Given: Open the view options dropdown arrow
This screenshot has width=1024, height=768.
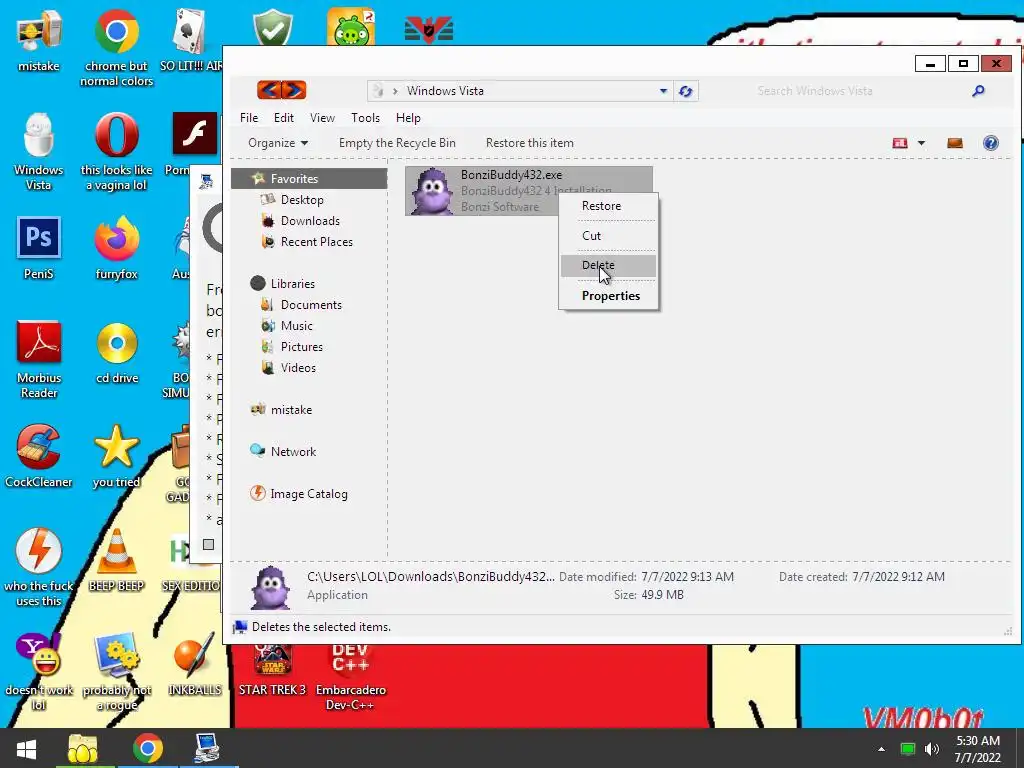Looking at the screenshot, I should [921, 143].
